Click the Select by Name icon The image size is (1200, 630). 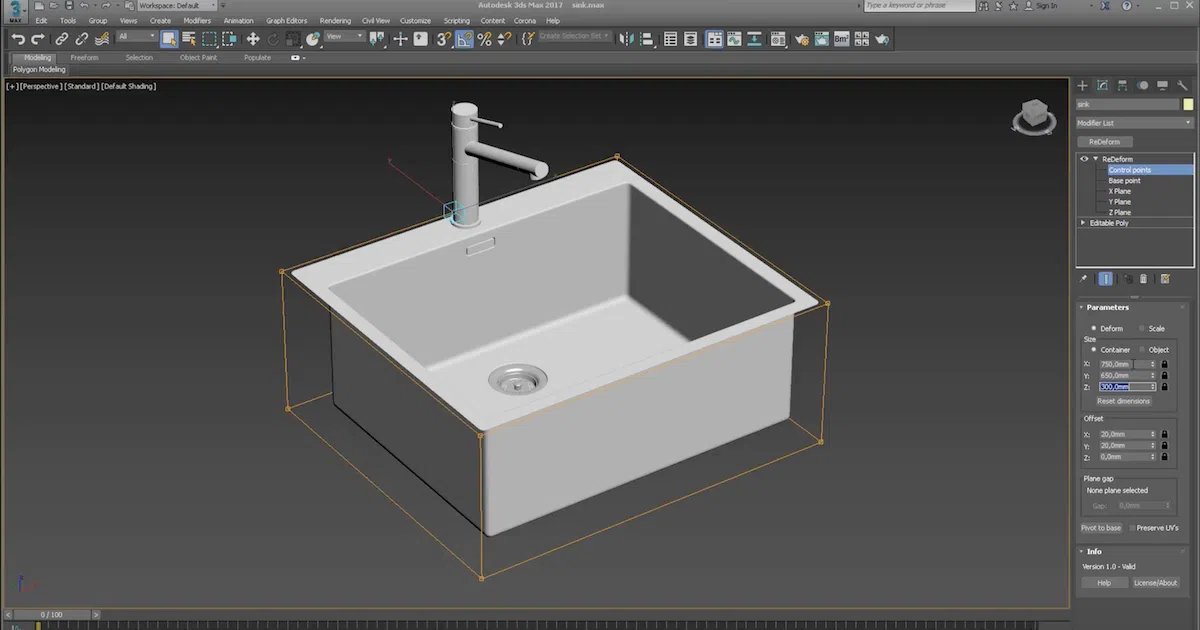pyautogui.click(x=188, y=39)
